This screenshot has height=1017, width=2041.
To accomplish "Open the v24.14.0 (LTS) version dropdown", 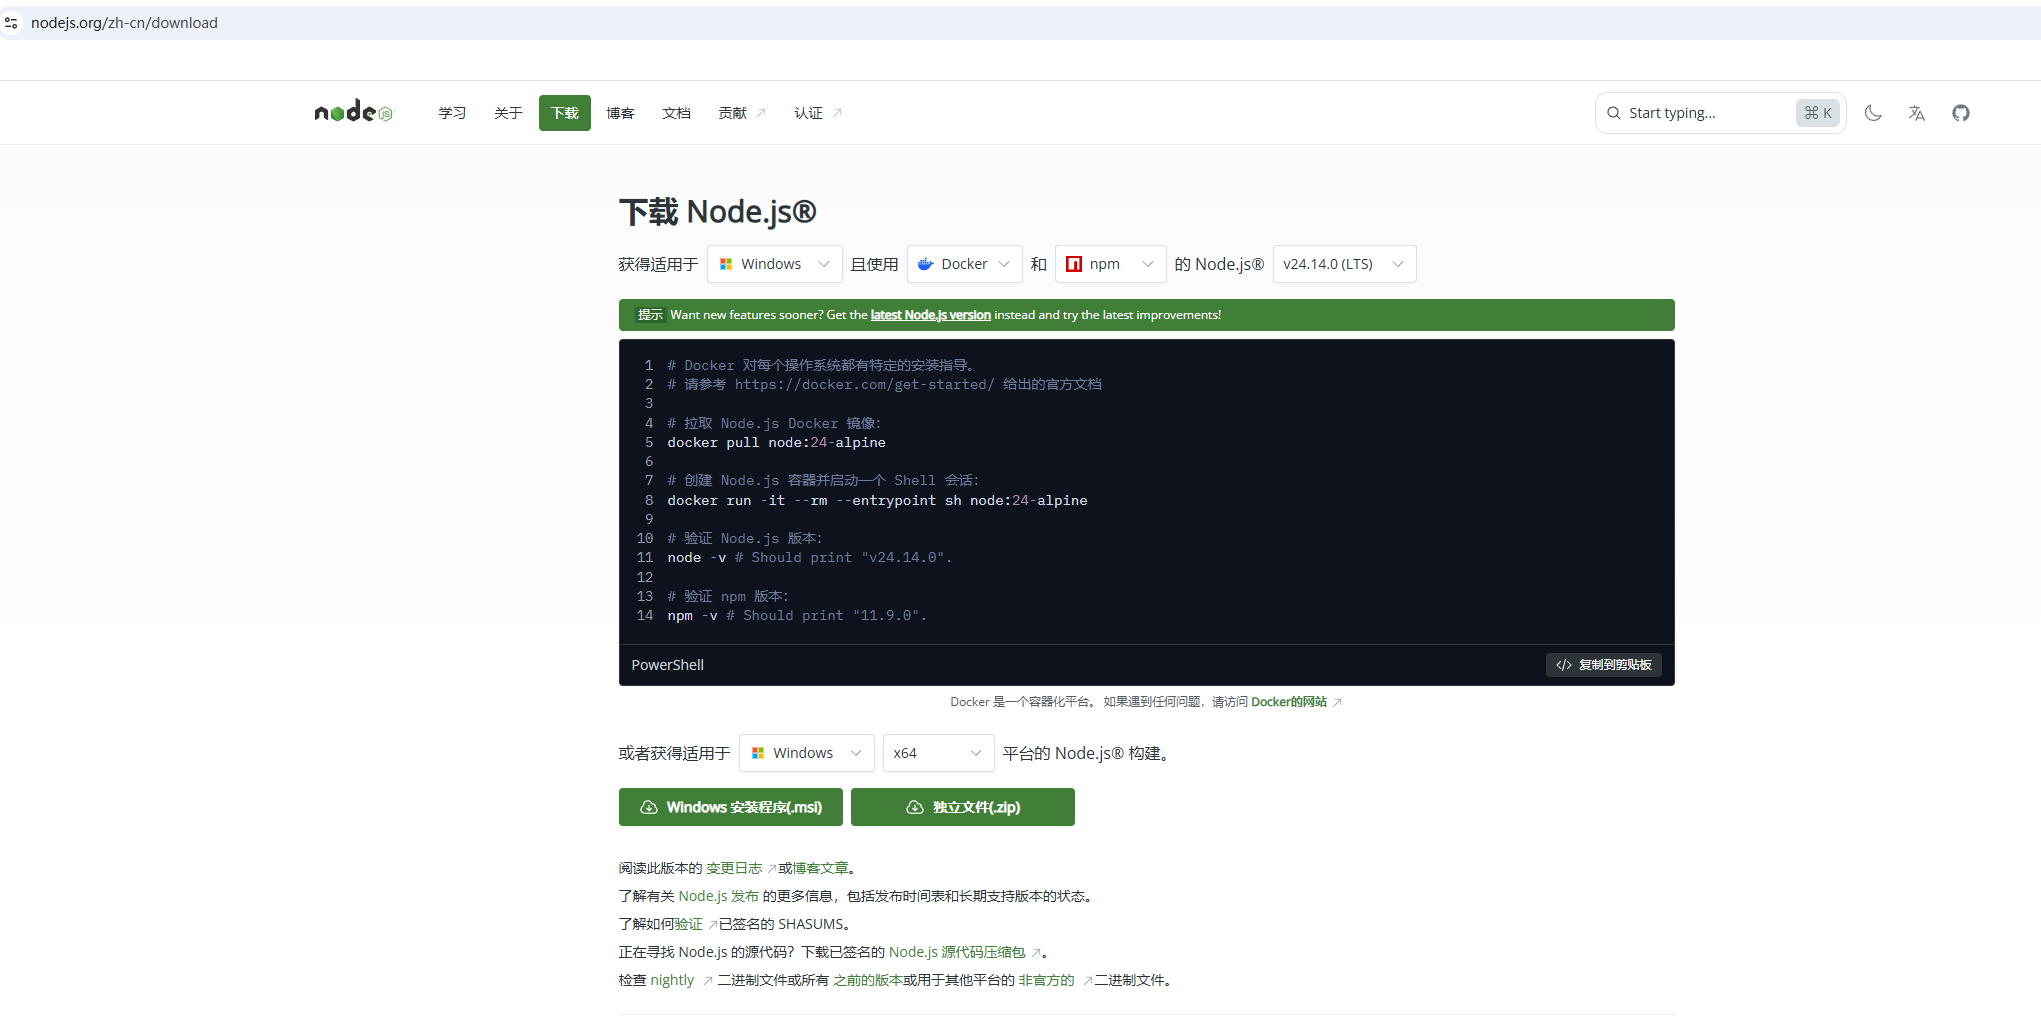I will pyautogui.click(x=1344, y=264).
